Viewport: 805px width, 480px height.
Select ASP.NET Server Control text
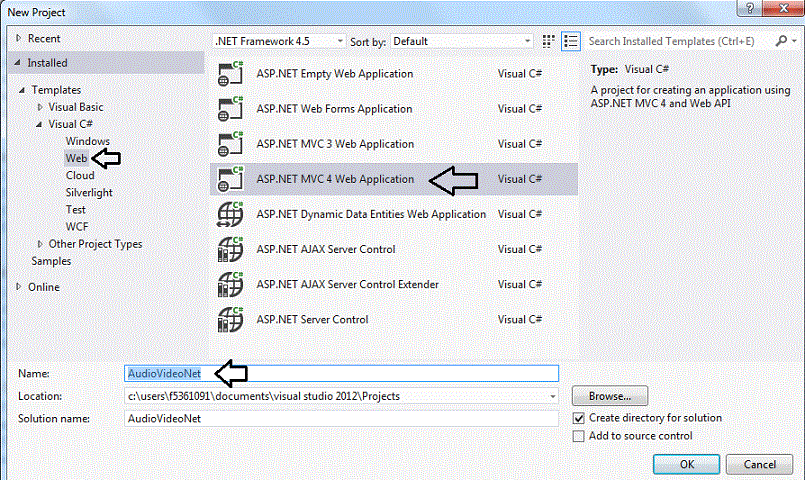coord(312,319)
